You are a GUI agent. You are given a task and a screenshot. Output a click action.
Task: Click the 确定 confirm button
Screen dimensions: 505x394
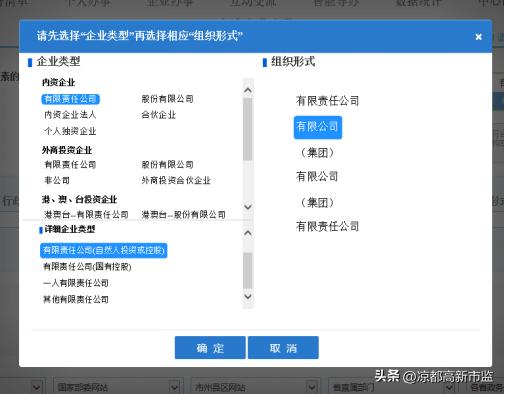coord(210,348)
